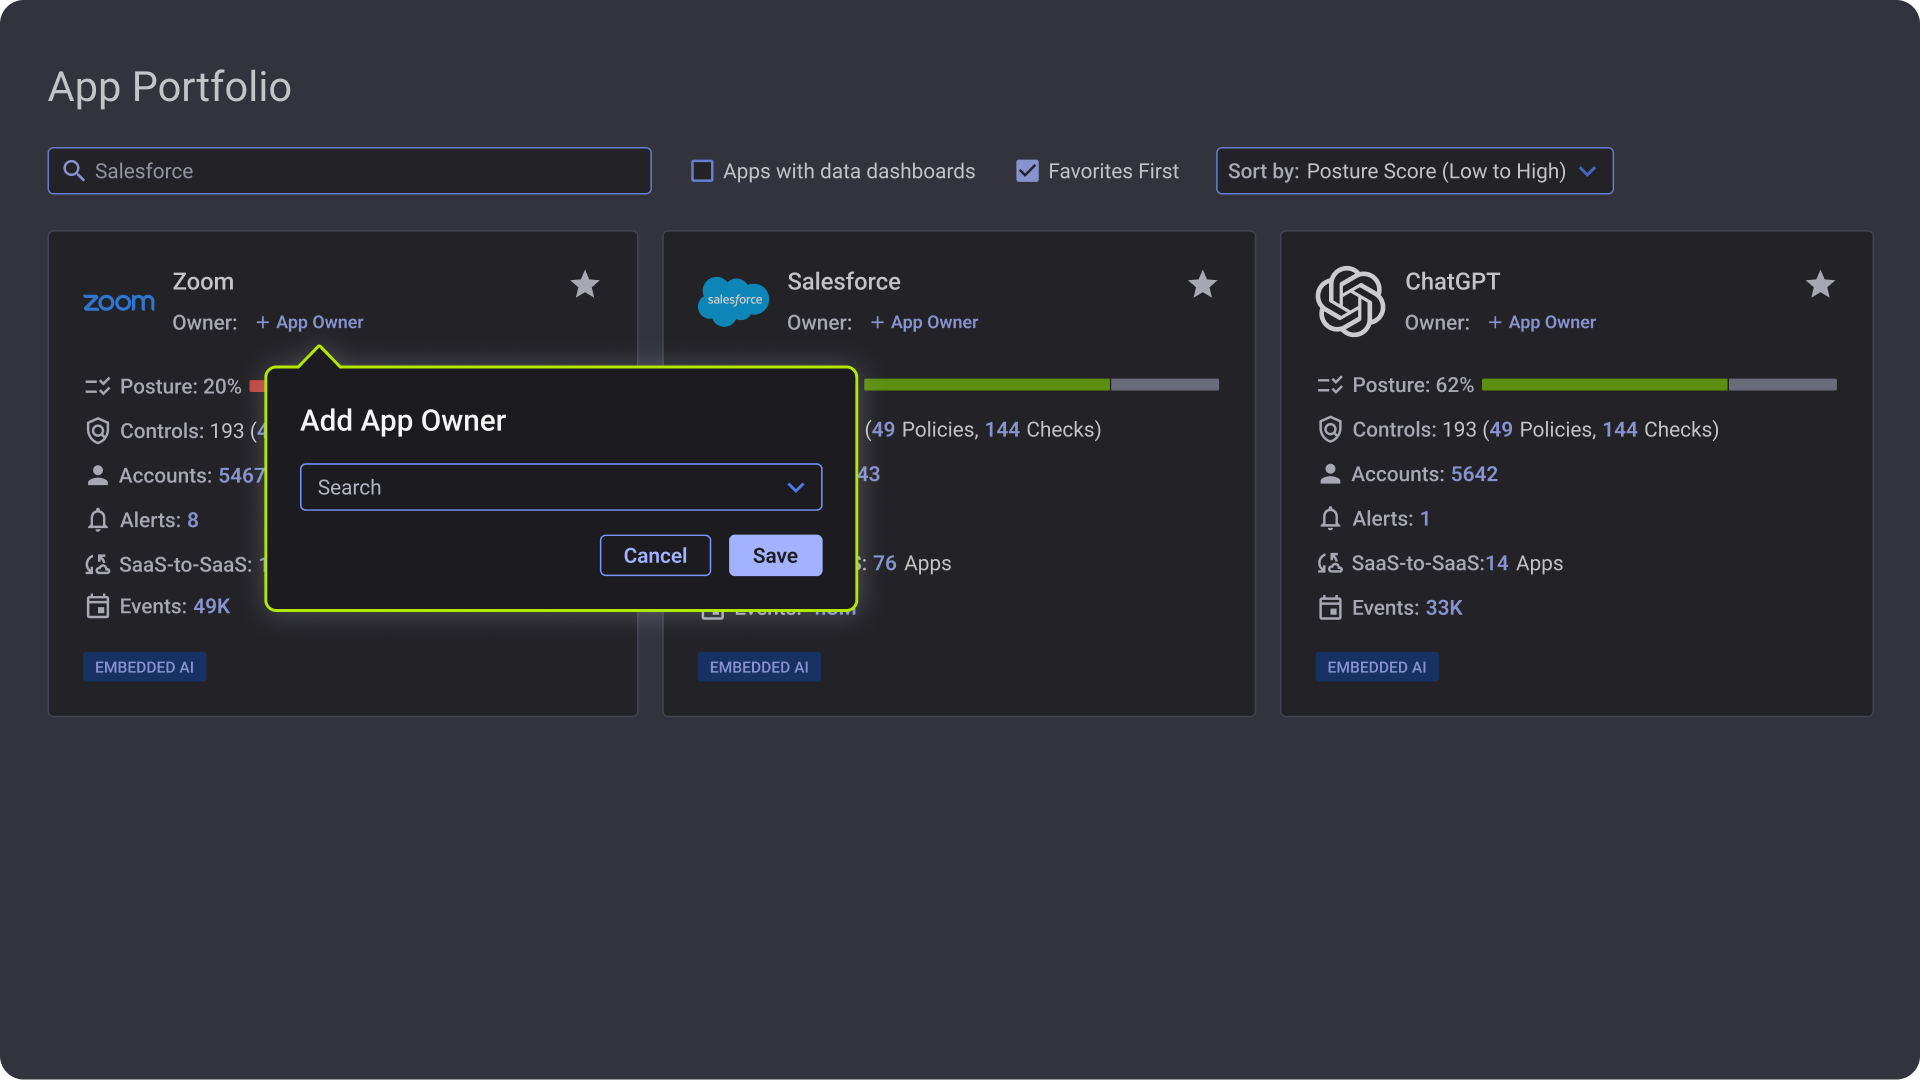Click the Zoom logo icon
This screenshot has width=1920, height=1080.
pyautogui.click(x=119, y=302)
